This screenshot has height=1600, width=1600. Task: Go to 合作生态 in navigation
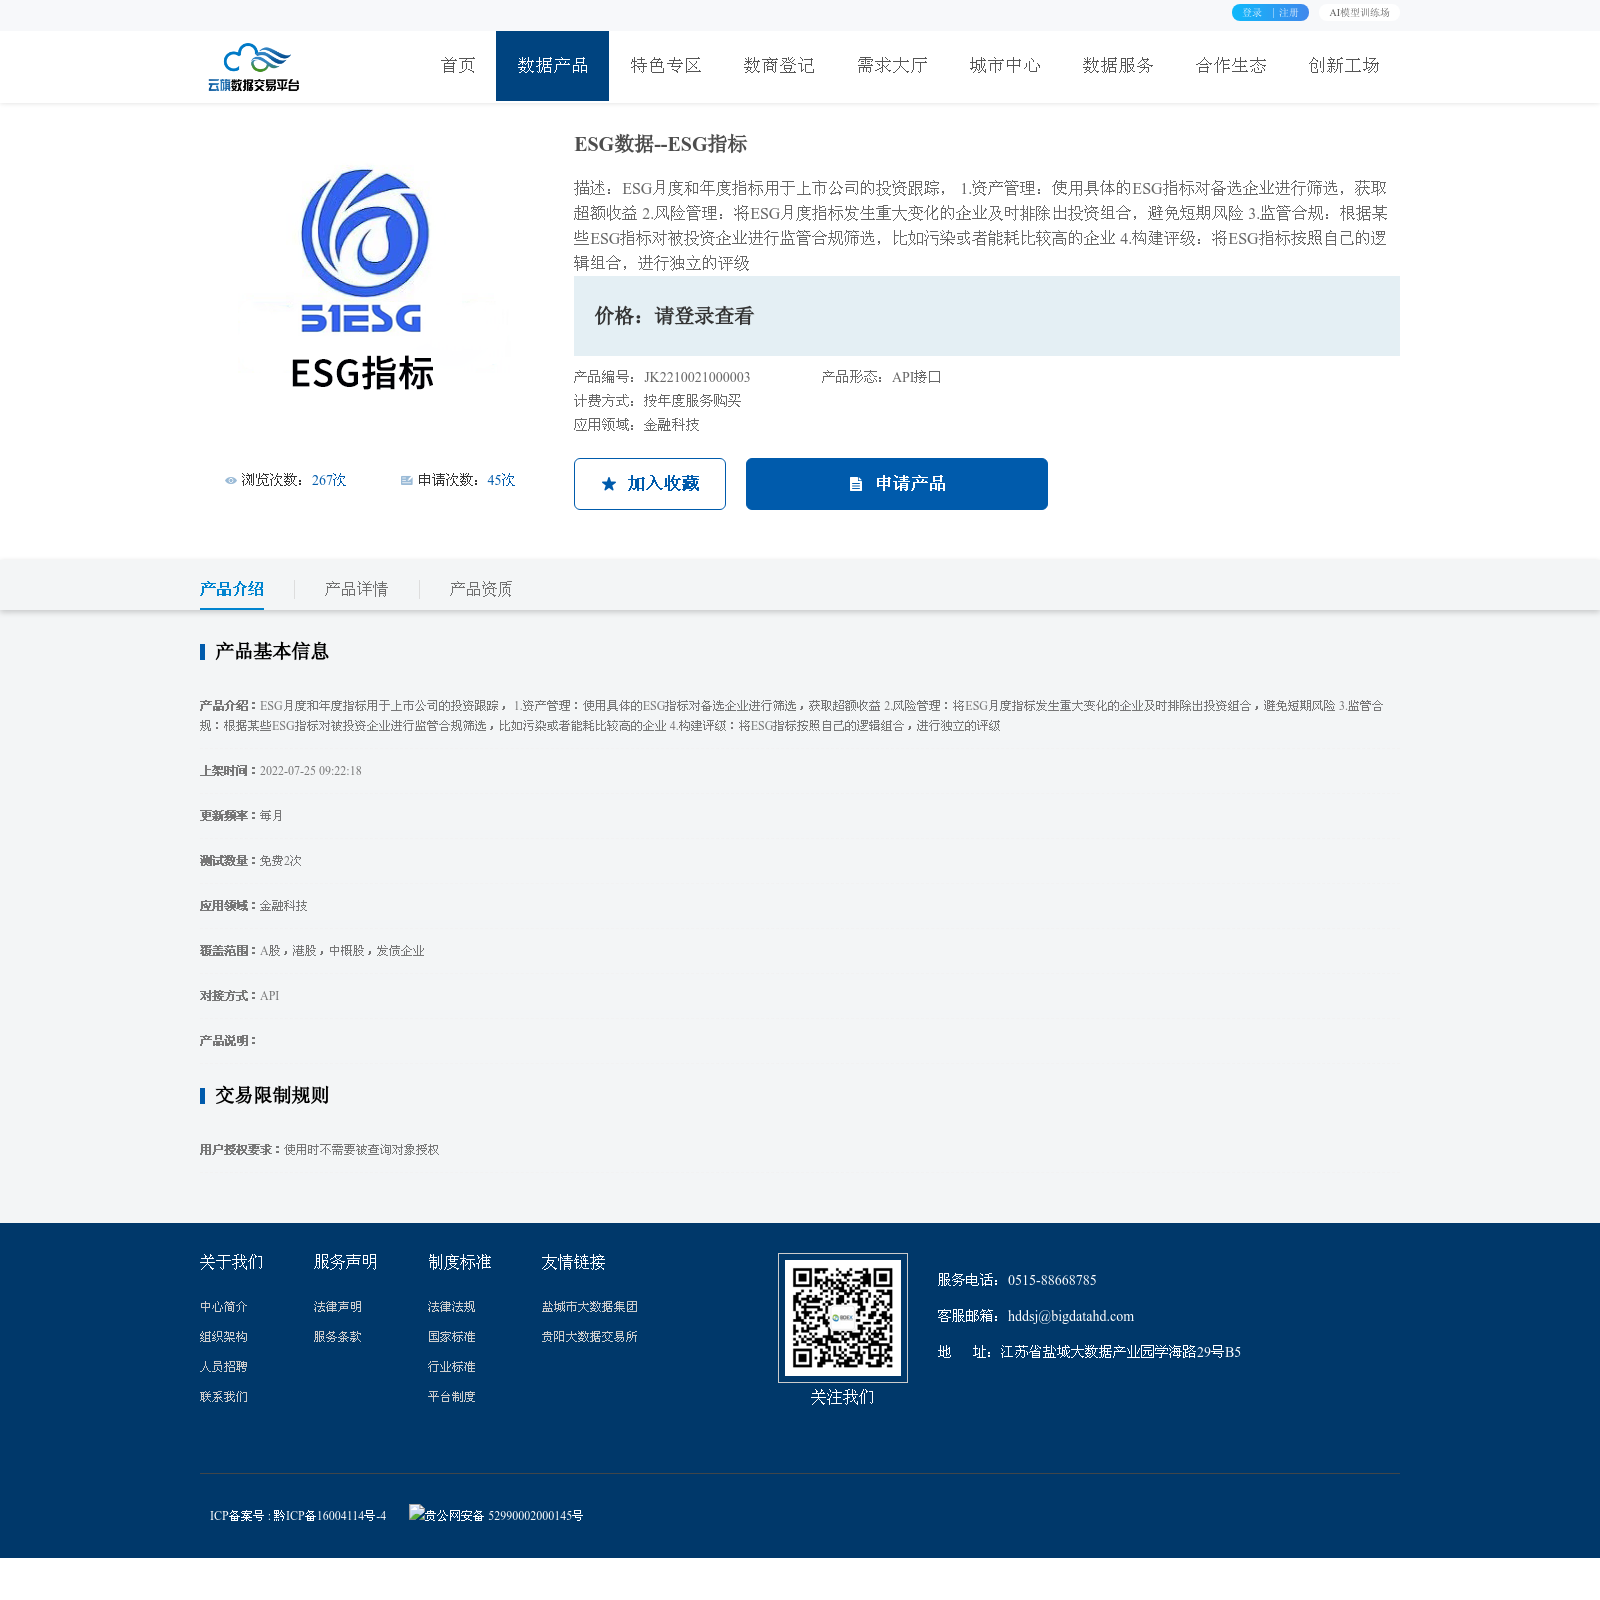[x=1231, y=66]
